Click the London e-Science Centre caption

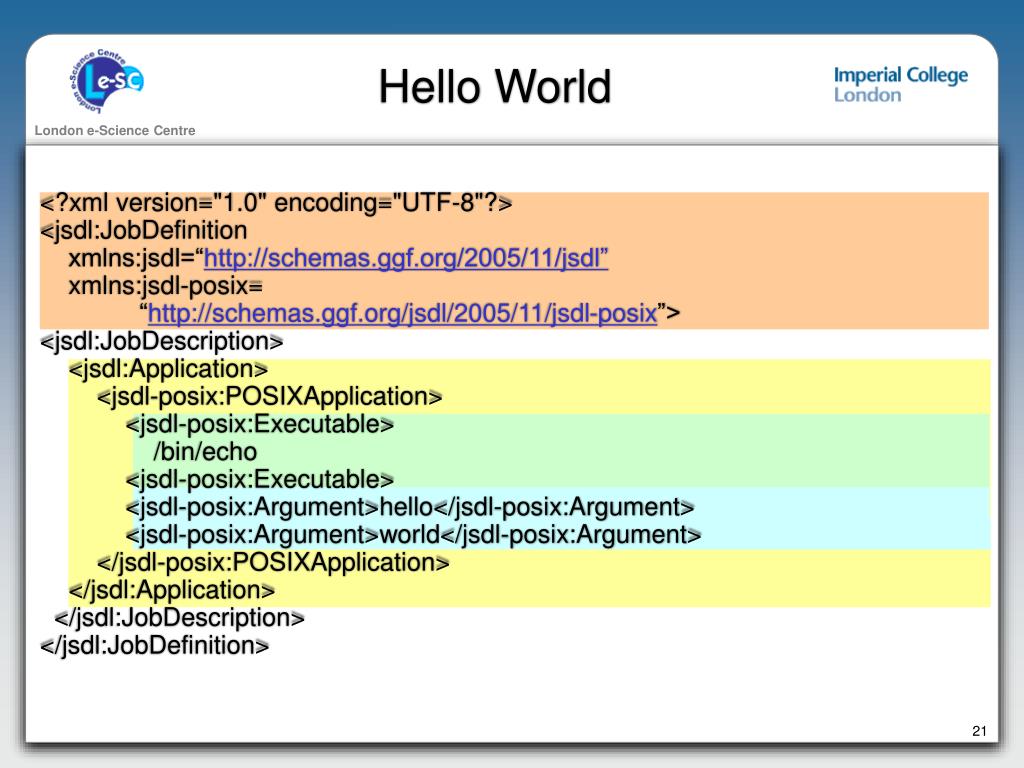(115, 131)
